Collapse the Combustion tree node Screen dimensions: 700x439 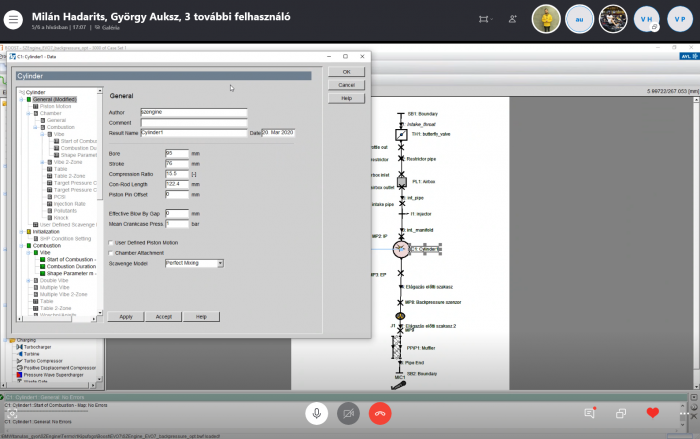point(21,245)
